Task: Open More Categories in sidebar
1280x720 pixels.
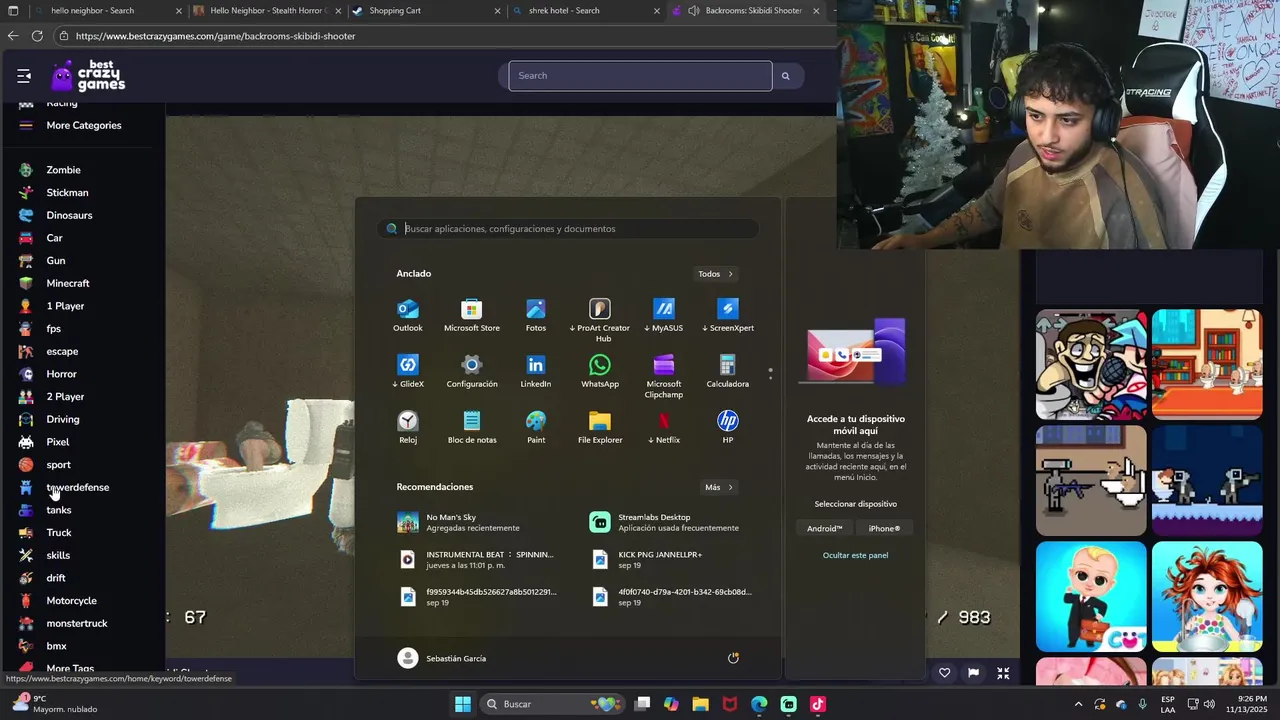Action: 84,125
